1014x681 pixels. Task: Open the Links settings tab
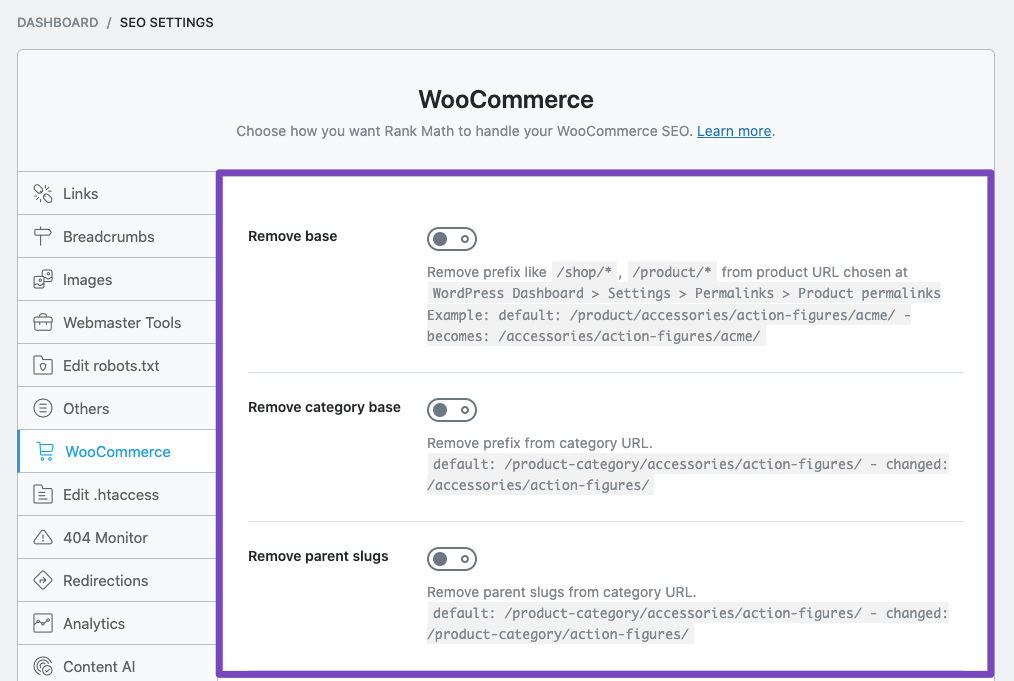click(x=117, y=193)
